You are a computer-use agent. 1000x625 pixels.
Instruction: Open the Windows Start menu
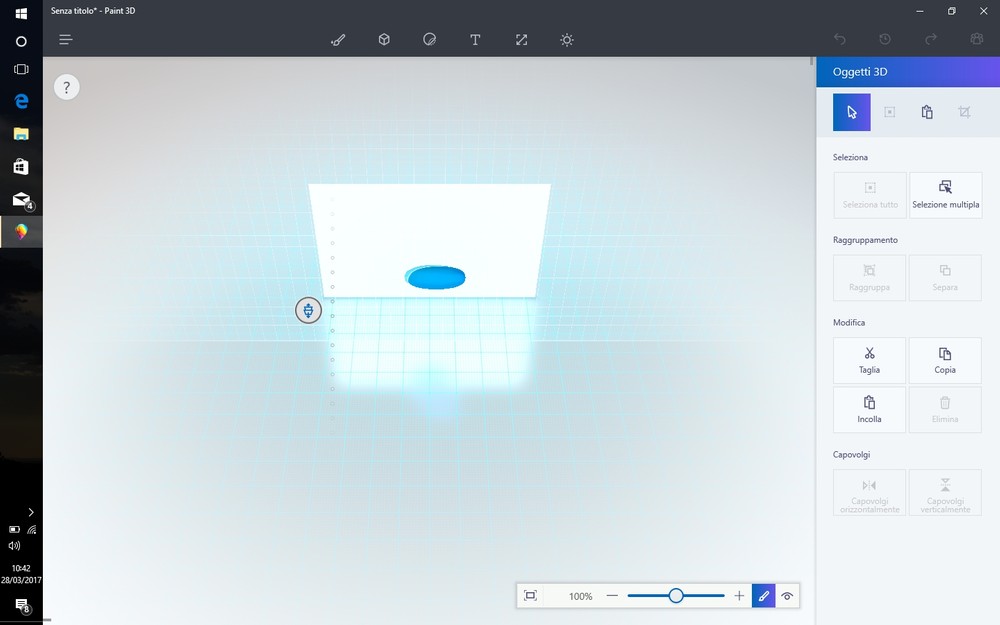[21, 13]
